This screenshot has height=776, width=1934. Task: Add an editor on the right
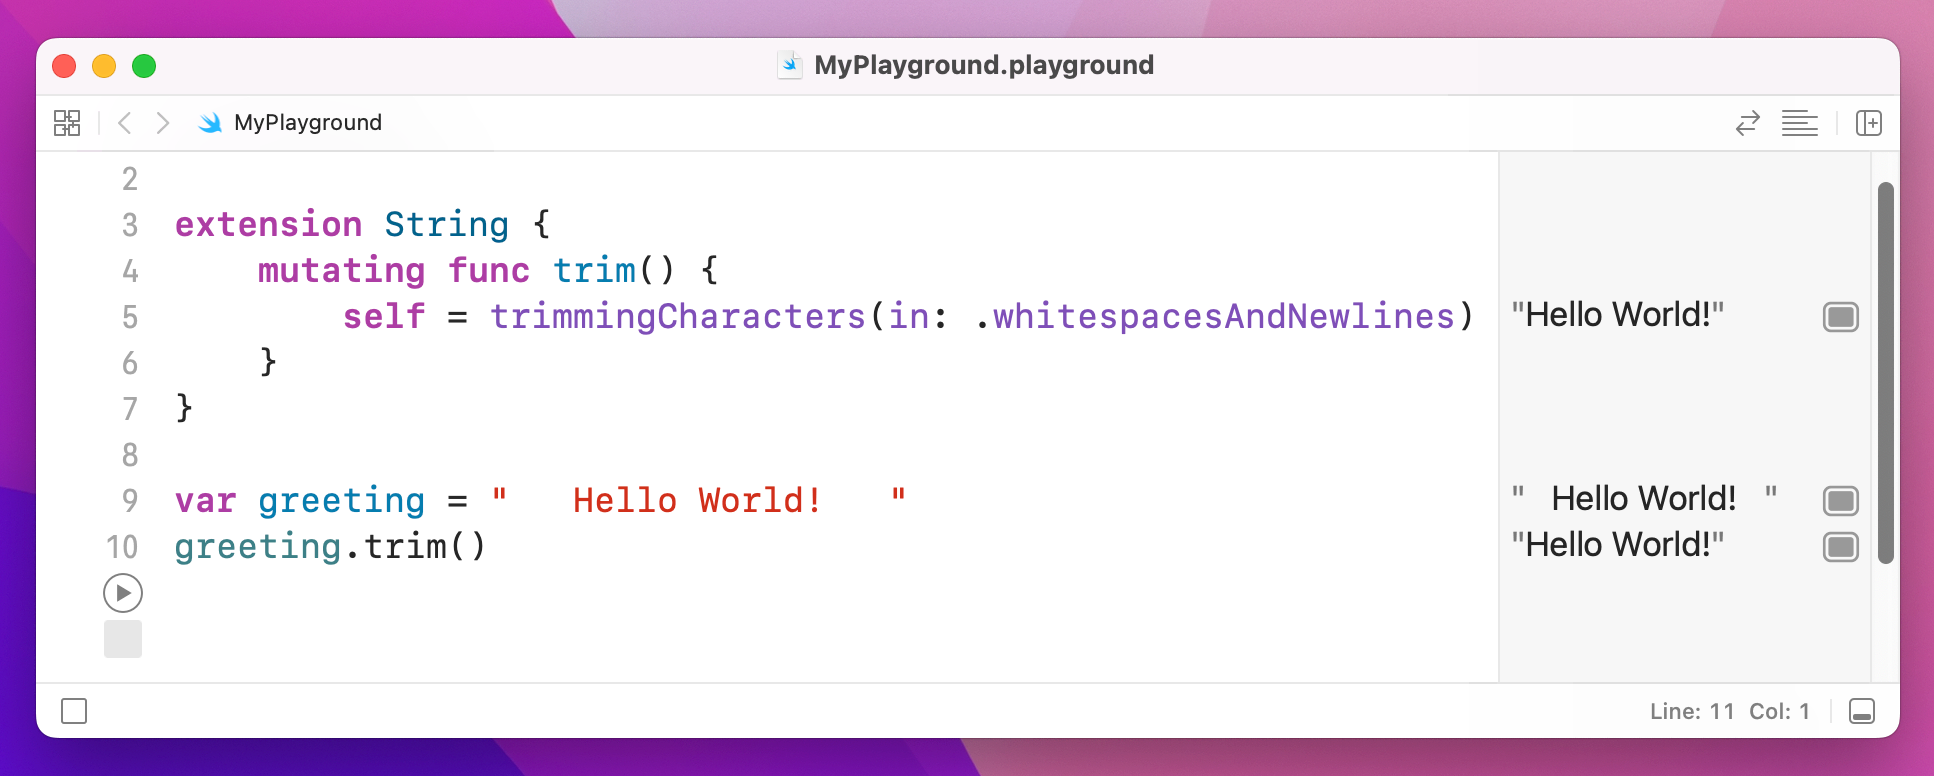[1869, 123]
